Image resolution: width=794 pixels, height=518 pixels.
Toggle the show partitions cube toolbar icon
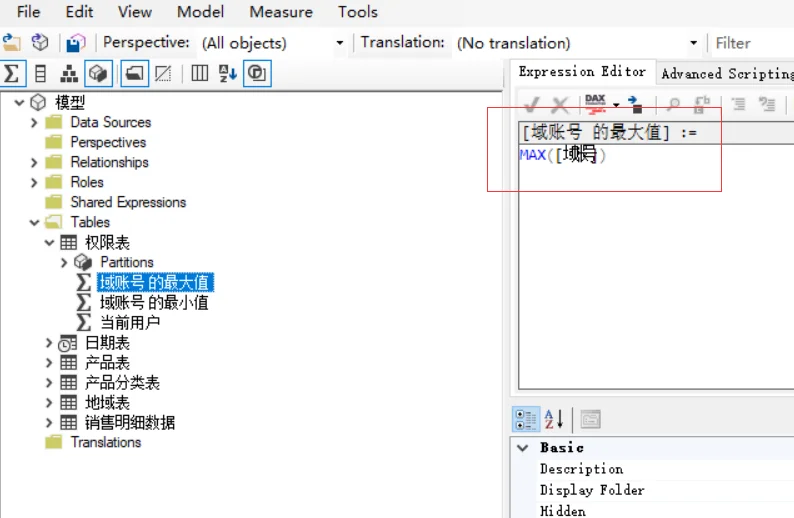98,74
